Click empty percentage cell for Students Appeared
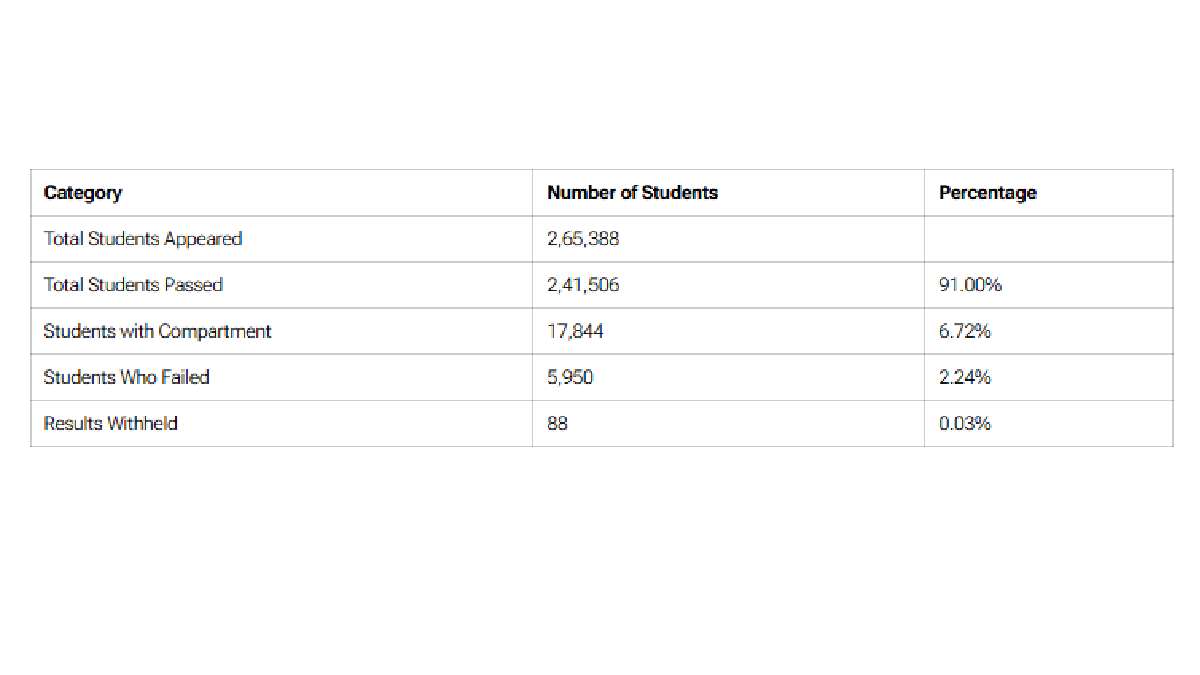Screen dimensions: 1200x675 [x=1047, y=239]
